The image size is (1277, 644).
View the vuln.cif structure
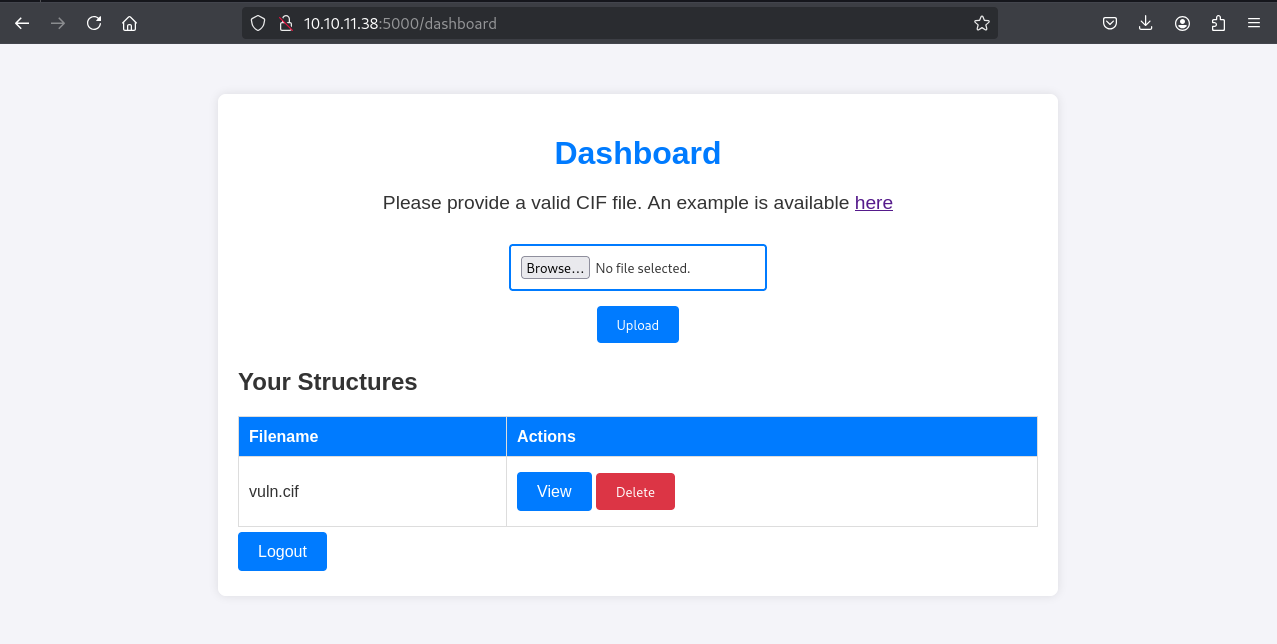point(554,491)
